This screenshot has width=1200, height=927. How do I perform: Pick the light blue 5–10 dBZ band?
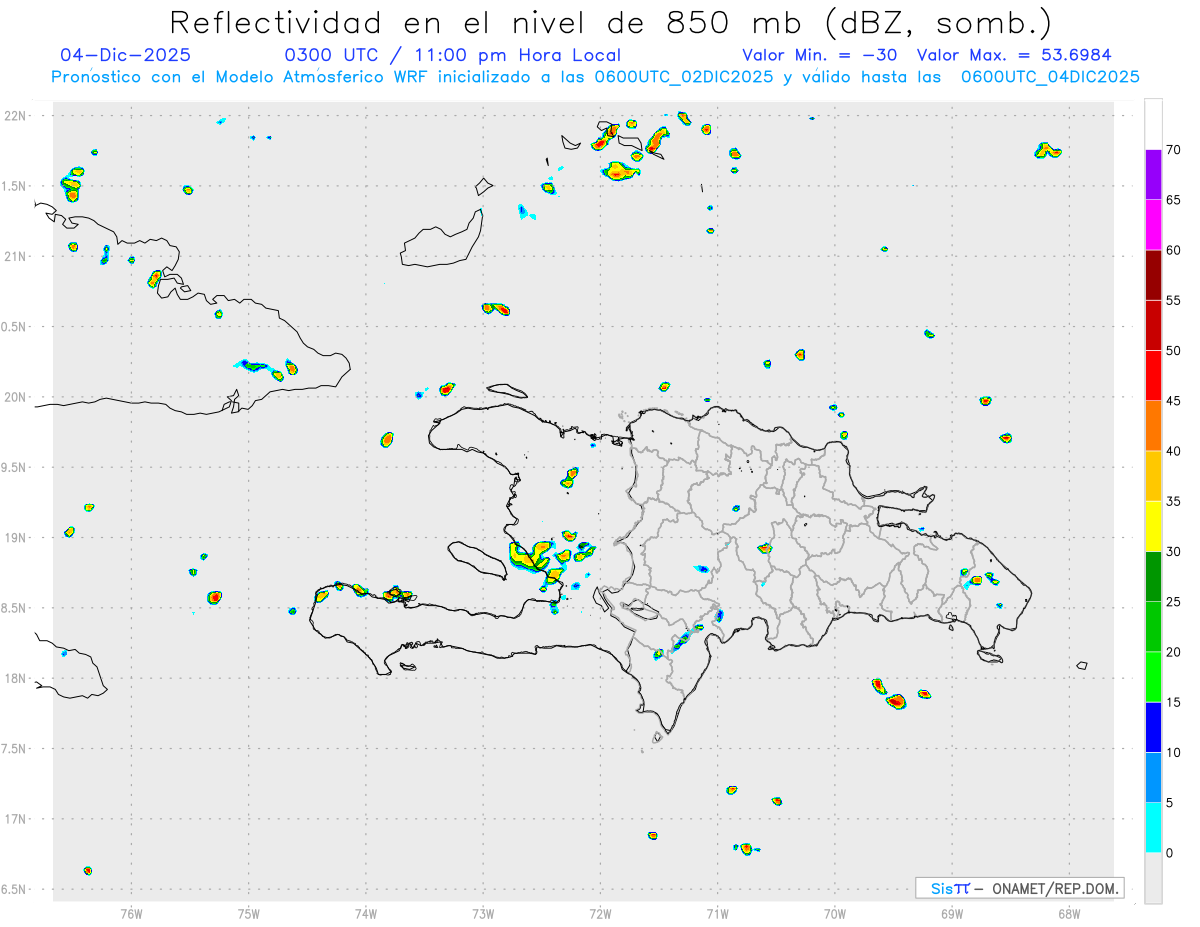point(1153,778)
